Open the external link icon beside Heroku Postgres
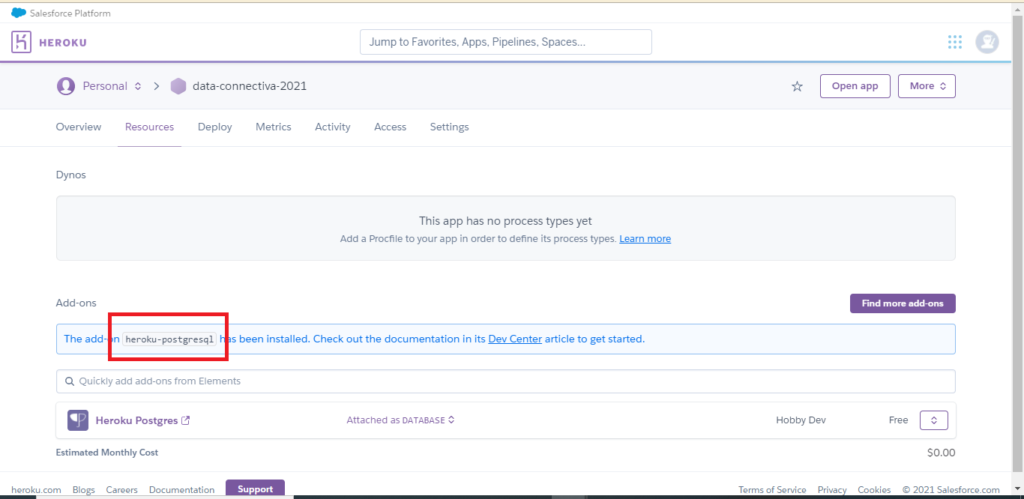 [x=185, y=421]
